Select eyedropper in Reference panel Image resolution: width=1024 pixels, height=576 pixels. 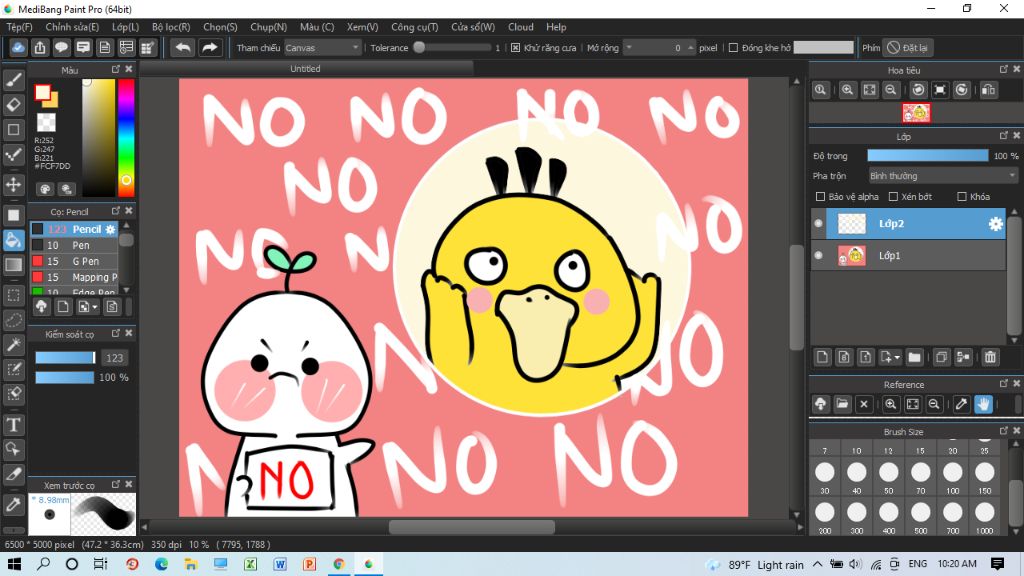[x=961, y=404]
